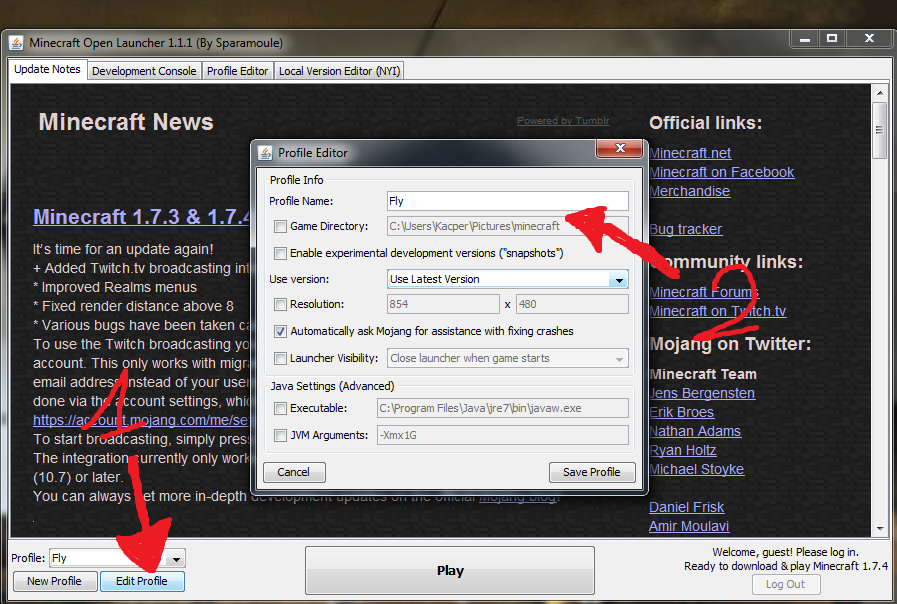Open the Profile Editor tab
Viewport: 897px width, 604px height.
[x=237, y=71]
